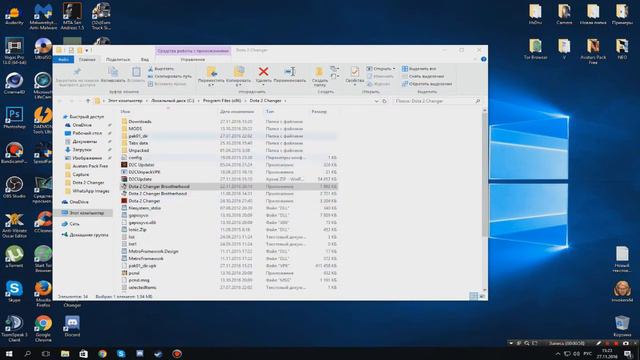Click Open (Открыть) in the ribbon
The image size is (640, 360).
coord(379,69)
